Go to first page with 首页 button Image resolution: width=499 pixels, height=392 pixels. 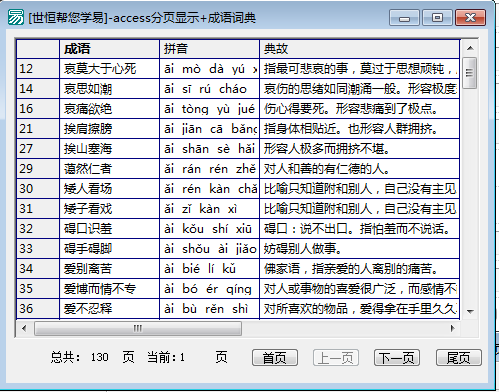tap(275, 358)
